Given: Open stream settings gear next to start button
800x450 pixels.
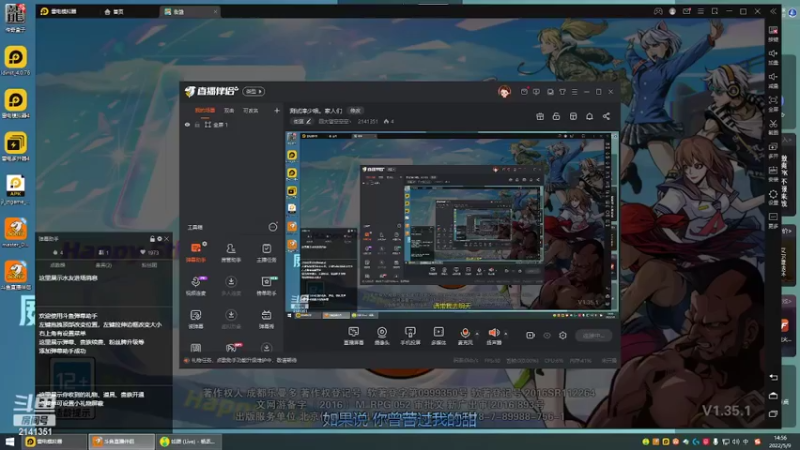Looking at the screenshot, I should point(563,335).
